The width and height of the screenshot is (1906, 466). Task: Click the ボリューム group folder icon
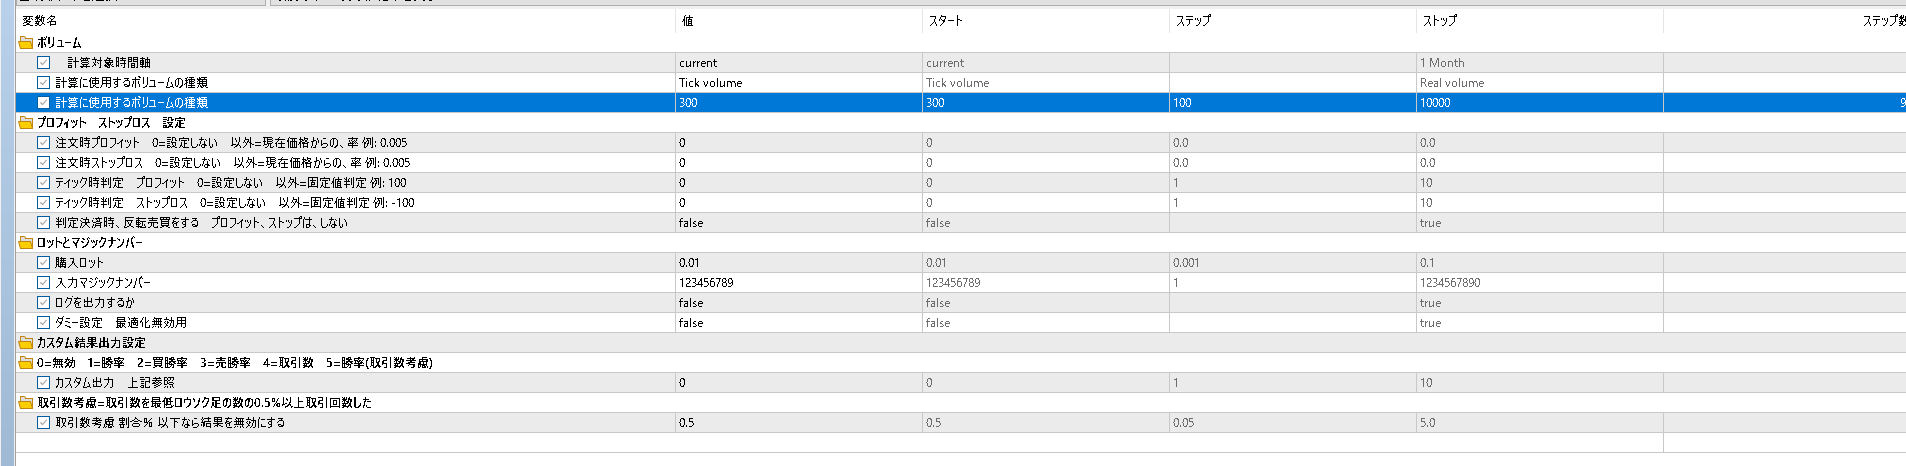(x=26, y=43)
